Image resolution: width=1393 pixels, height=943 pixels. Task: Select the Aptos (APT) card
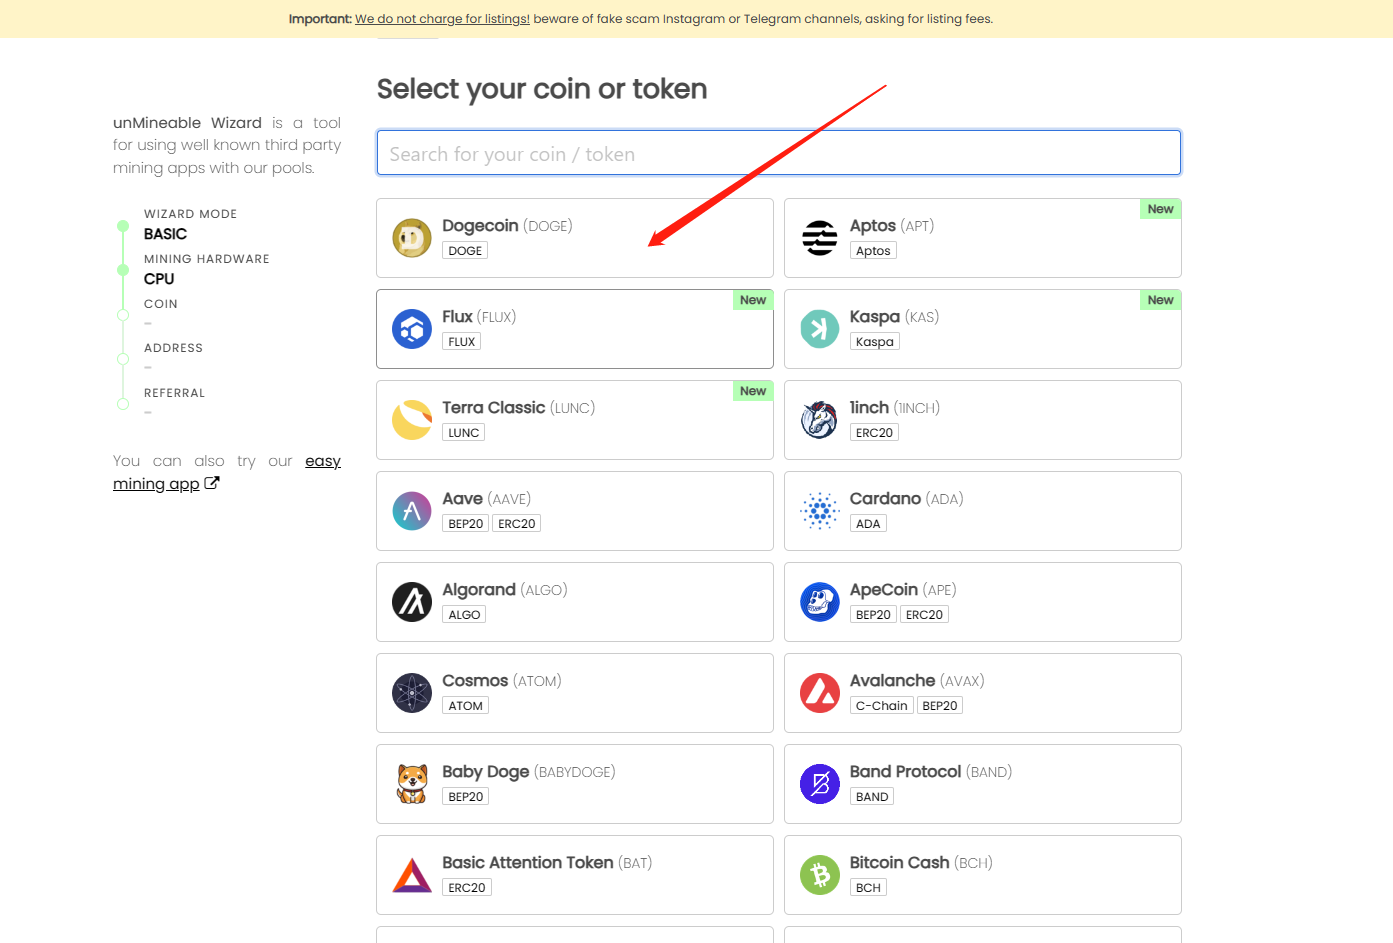pos(983,238)
